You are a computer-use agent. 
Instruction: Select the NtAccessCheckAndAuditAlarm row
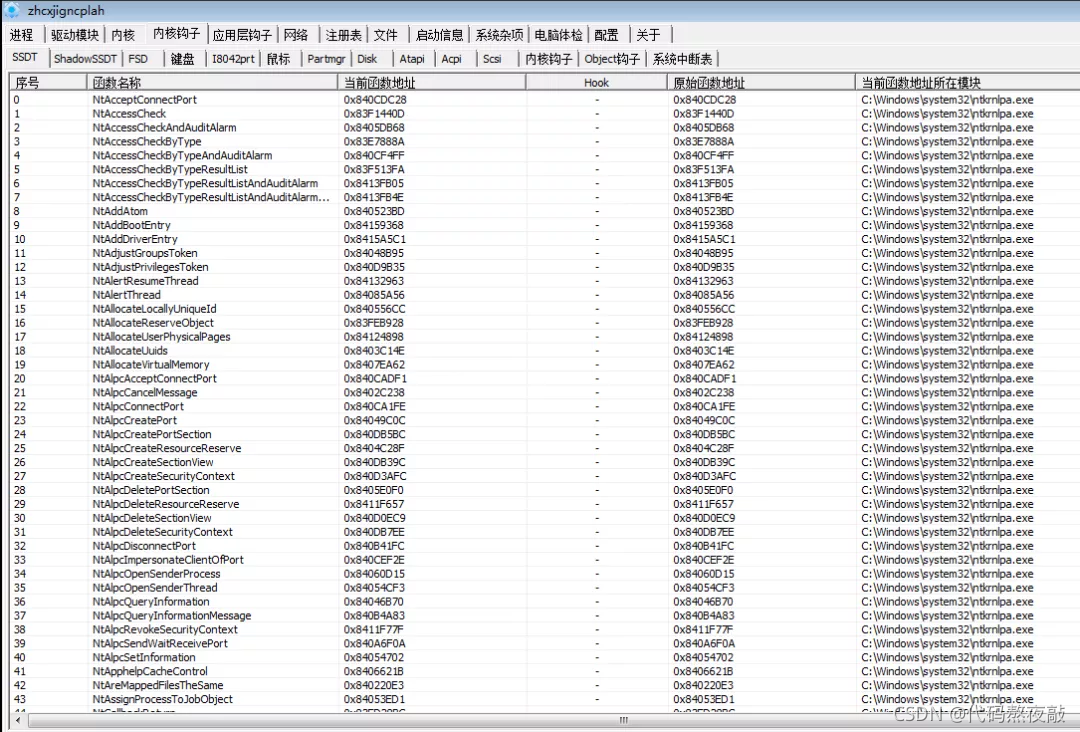click(546, 127)
